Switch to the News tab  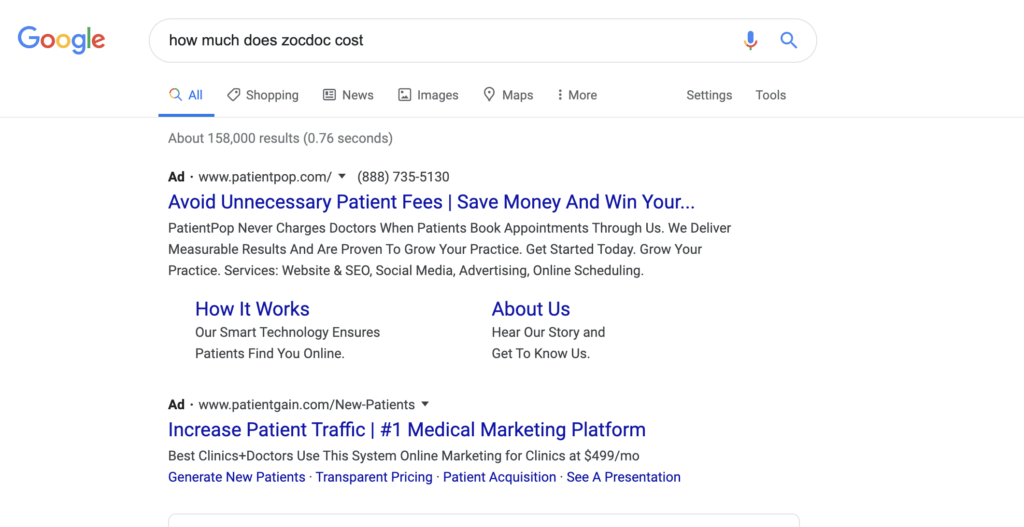[x=348, y=95]
